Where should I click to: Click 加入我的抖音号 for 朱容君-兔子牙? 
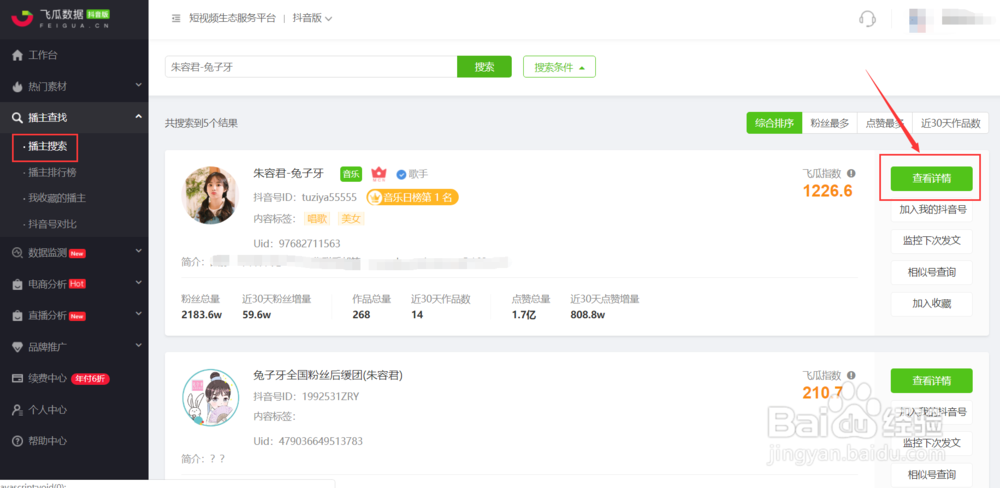click(x=931, y=210)
